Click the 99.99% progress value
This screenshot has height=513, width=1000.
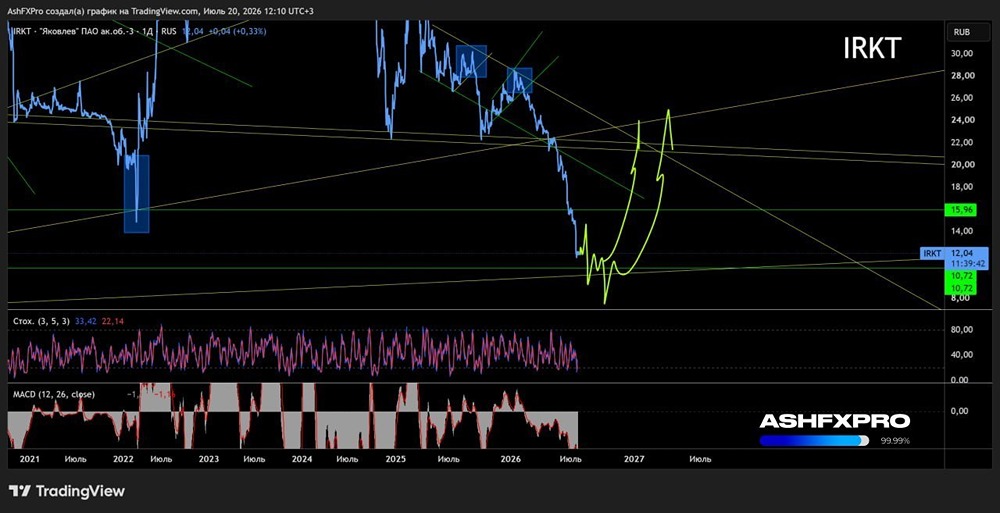coord(895,441)
